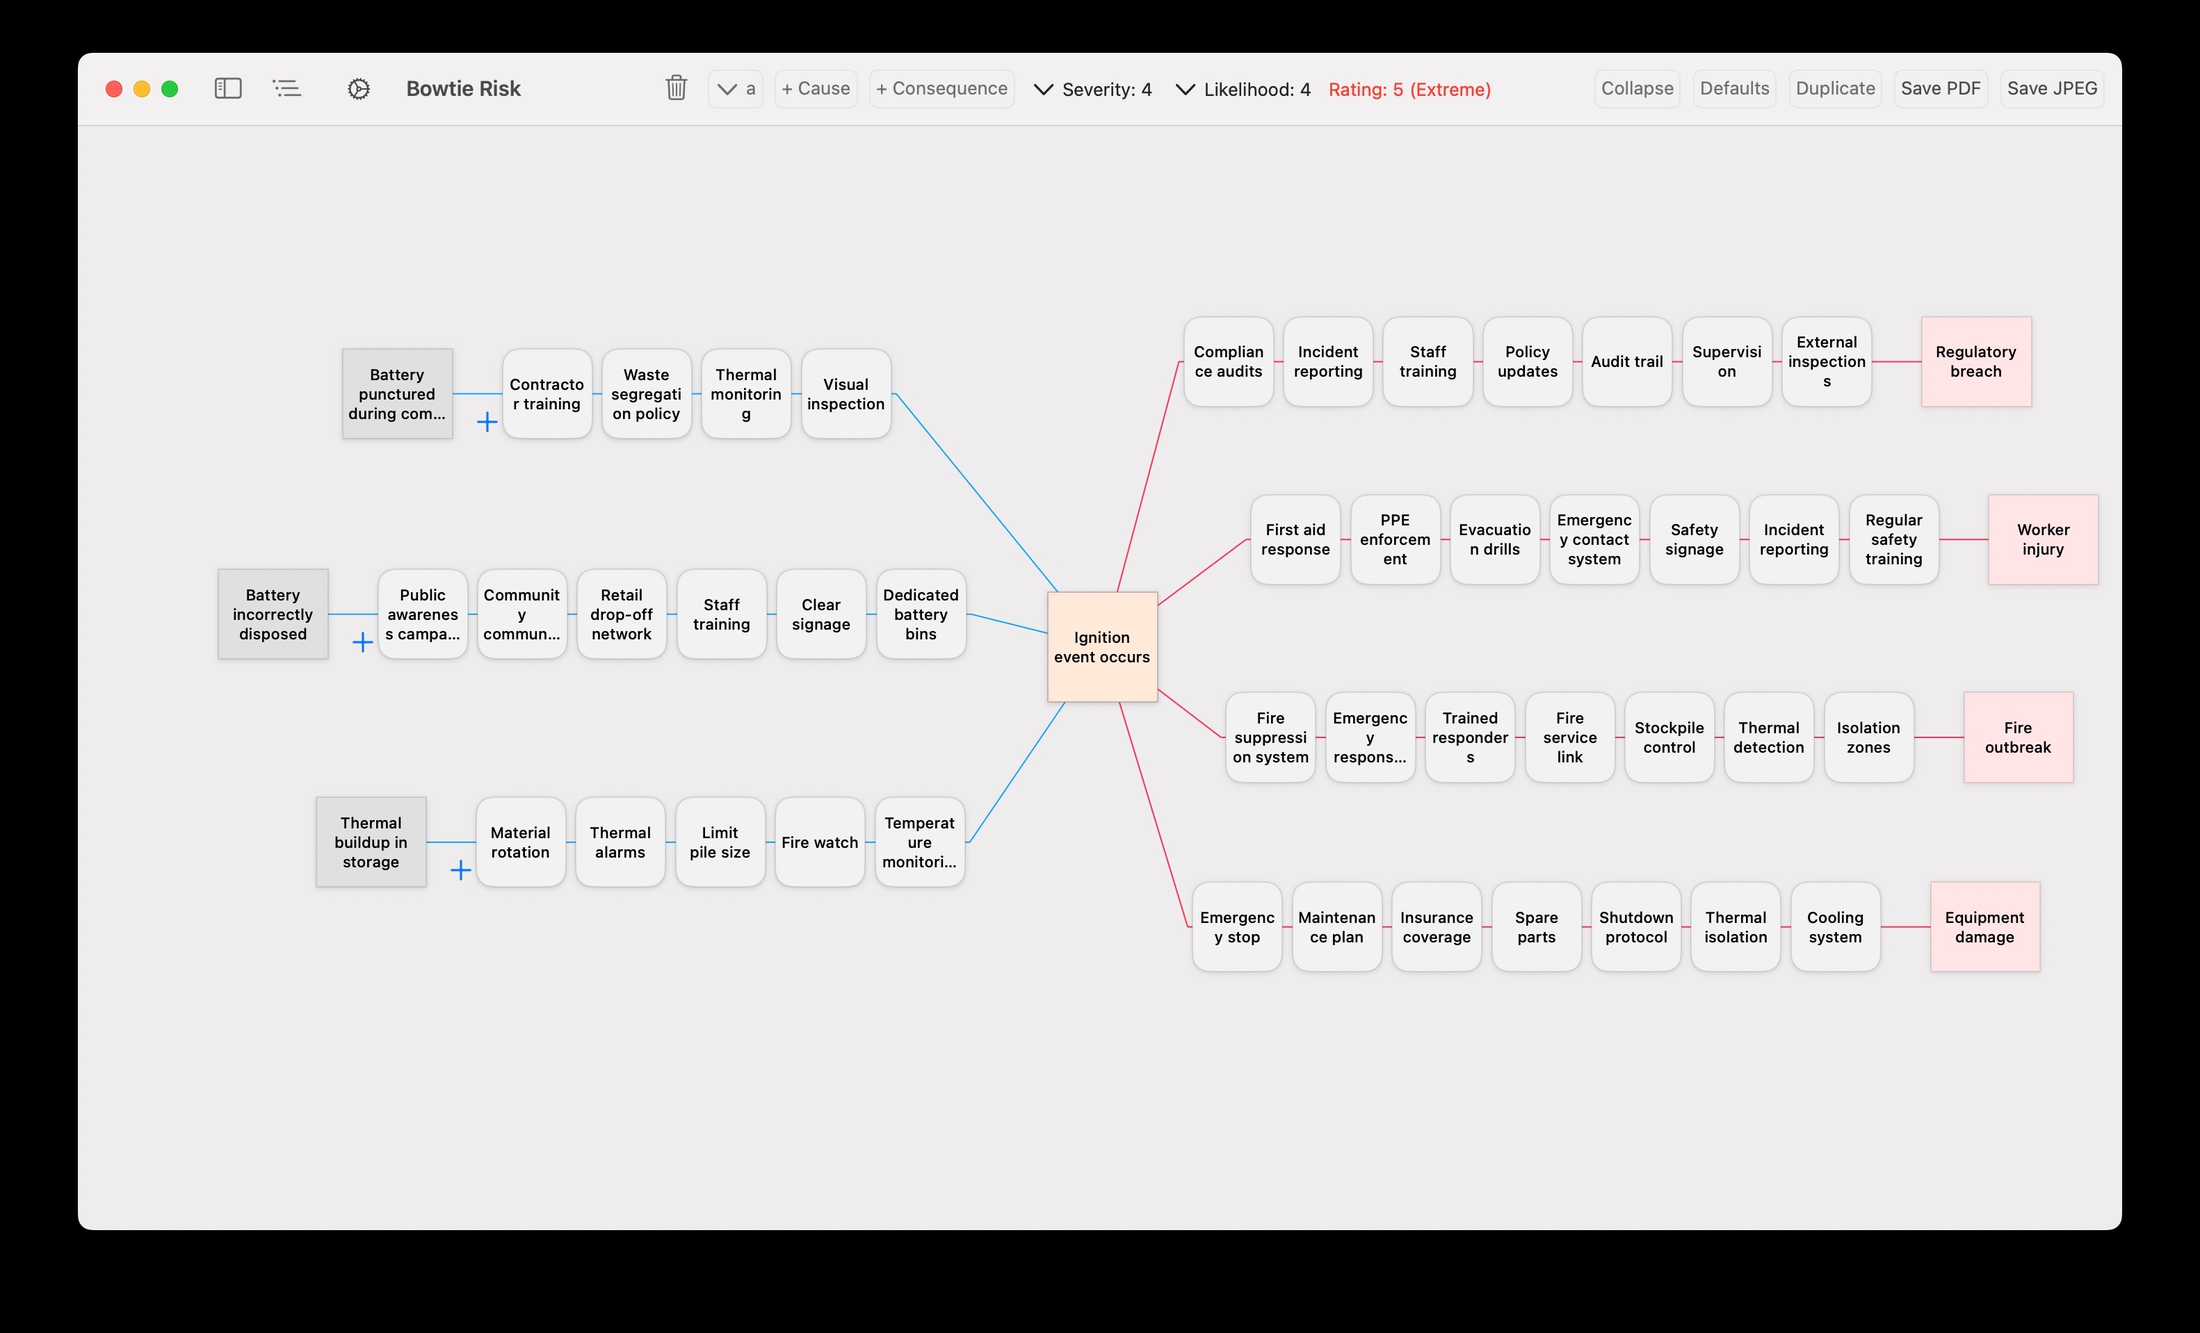
Task: Add a new Consequence
Action: tap(941, 88)
